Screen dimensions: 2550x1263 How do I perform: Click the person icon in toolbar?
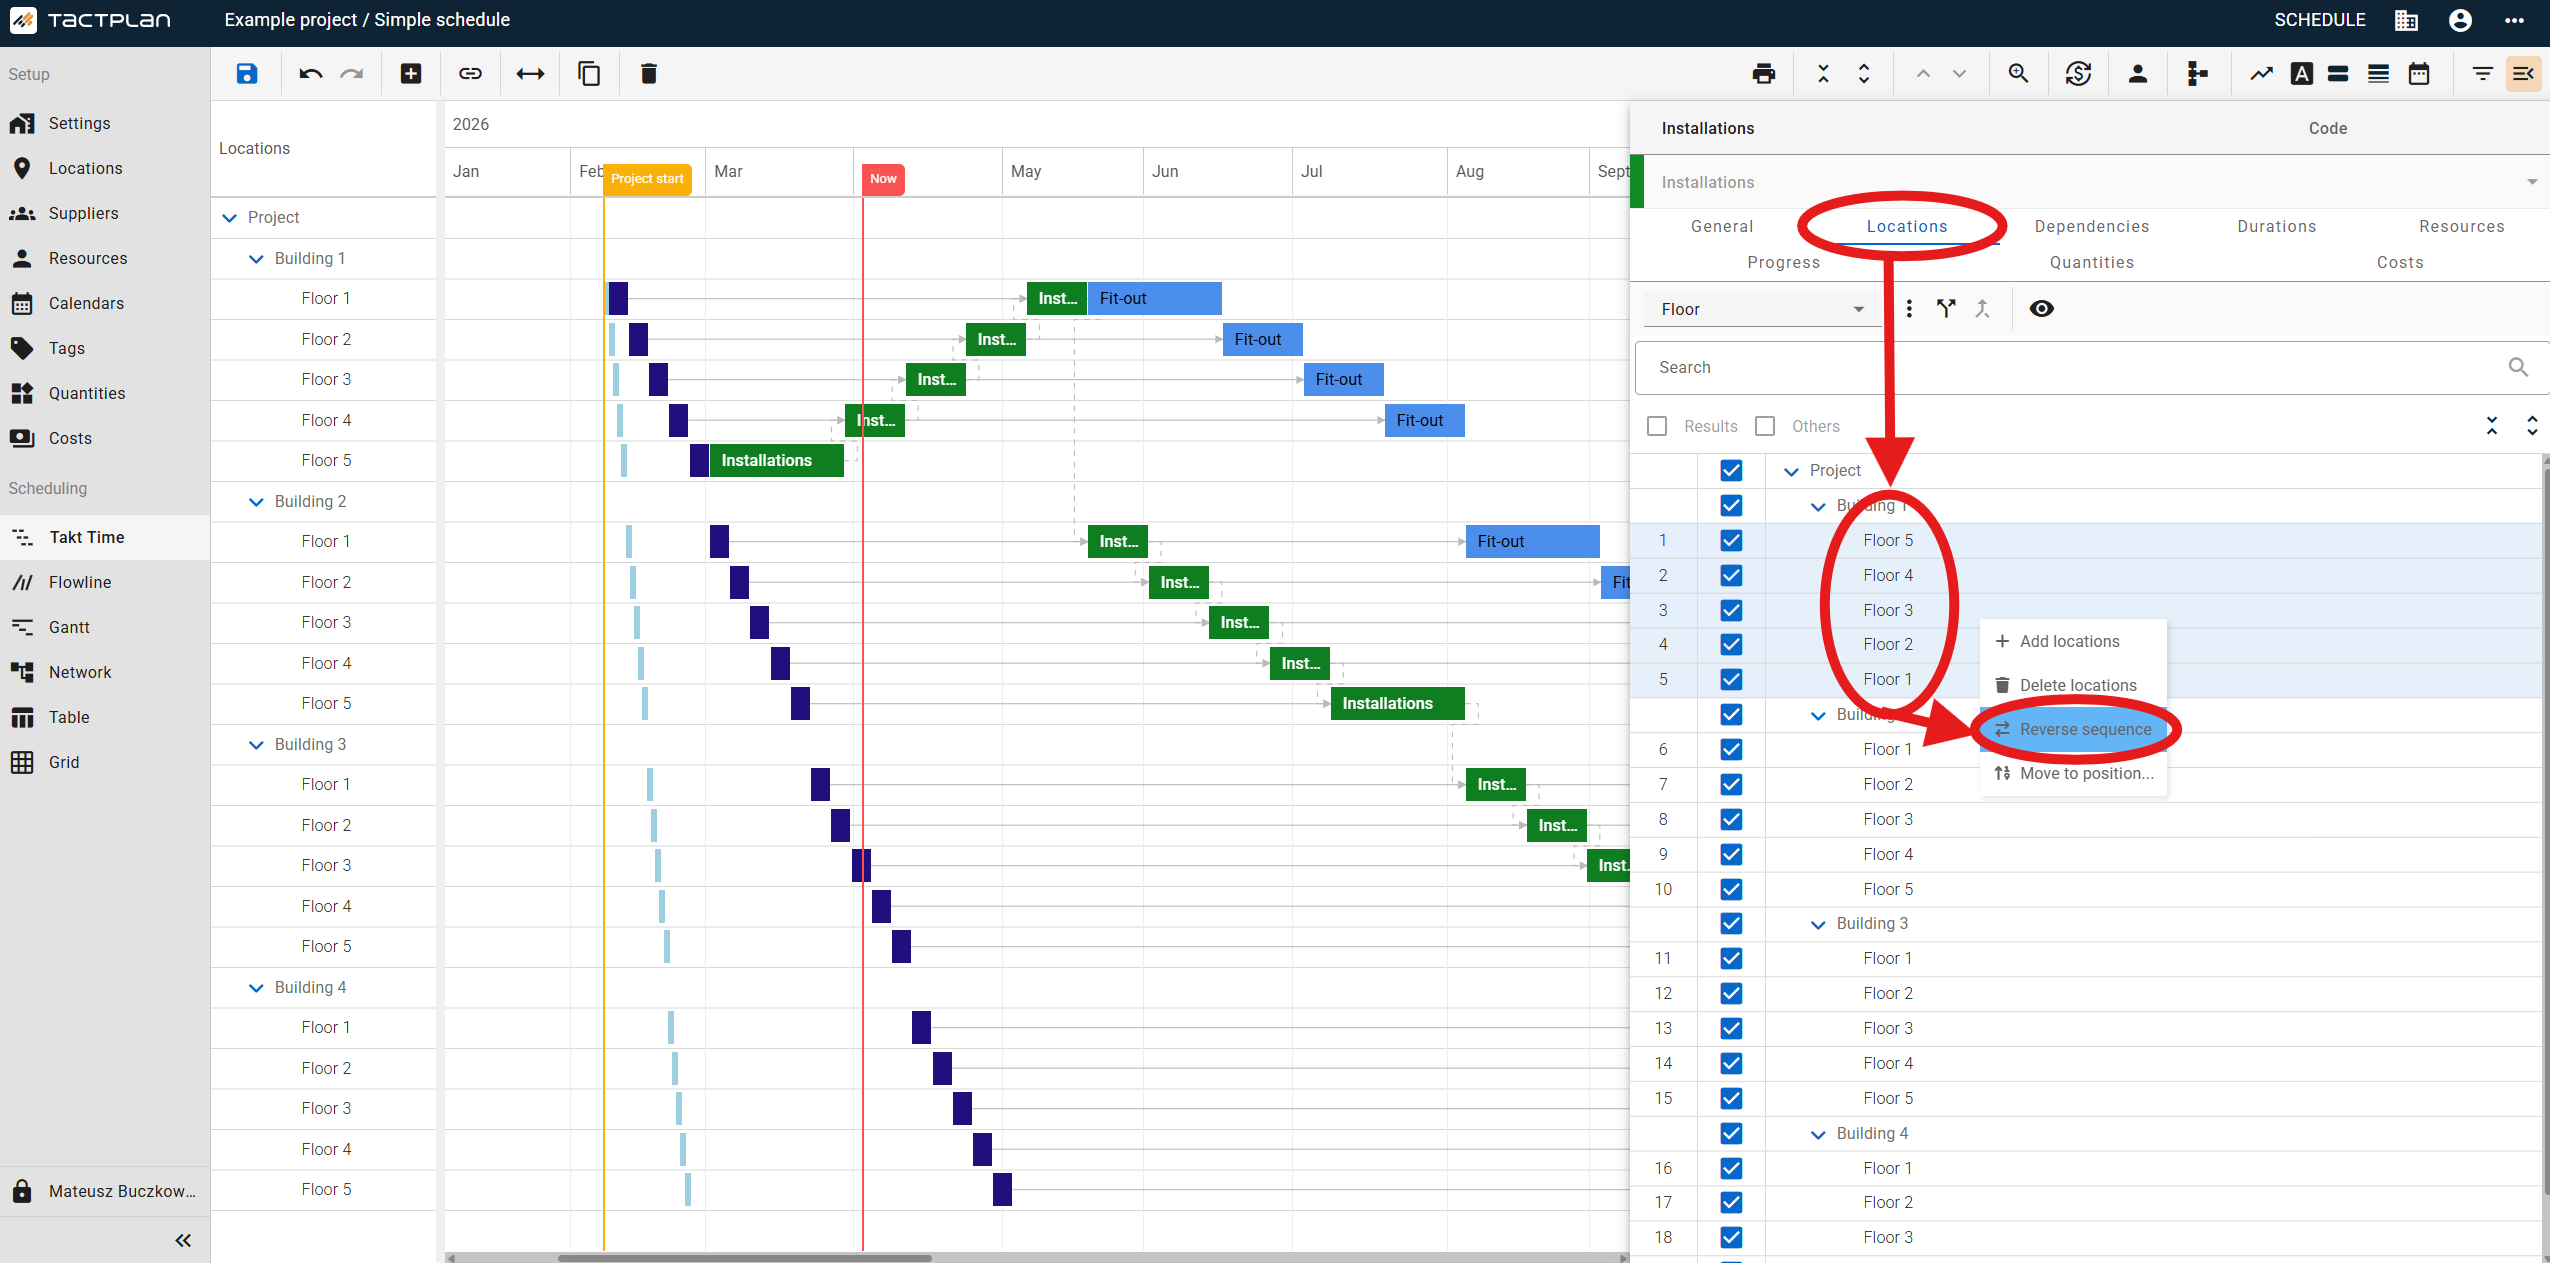coord(2138,73)
